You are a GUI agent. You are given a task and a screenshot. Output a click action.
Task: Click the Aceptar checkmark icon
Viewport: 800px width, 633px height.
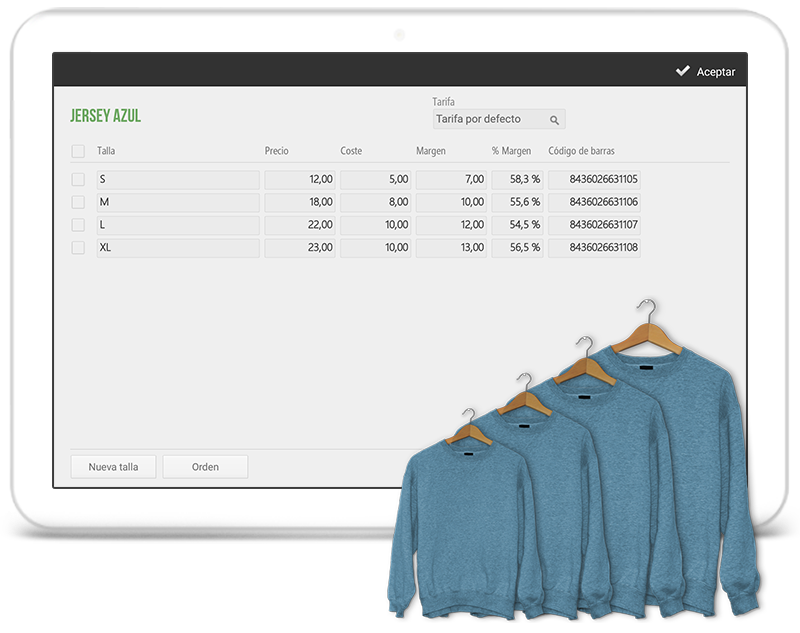click(682, 71)
